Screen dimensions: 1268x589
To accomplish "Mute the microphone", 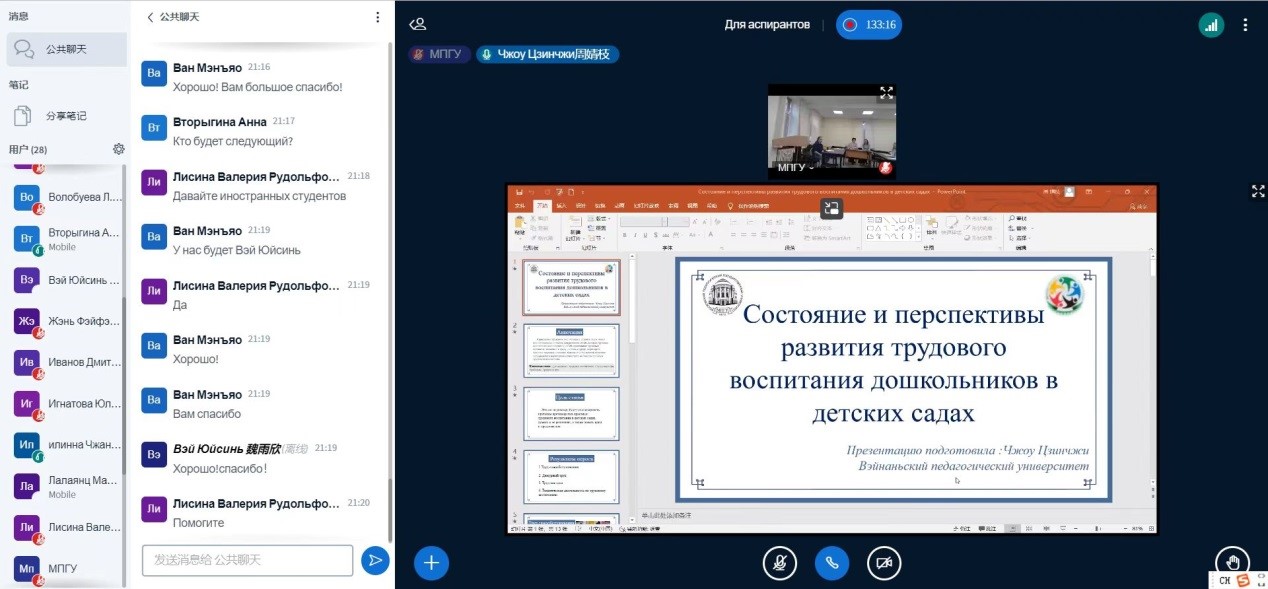I will point(779,563).
